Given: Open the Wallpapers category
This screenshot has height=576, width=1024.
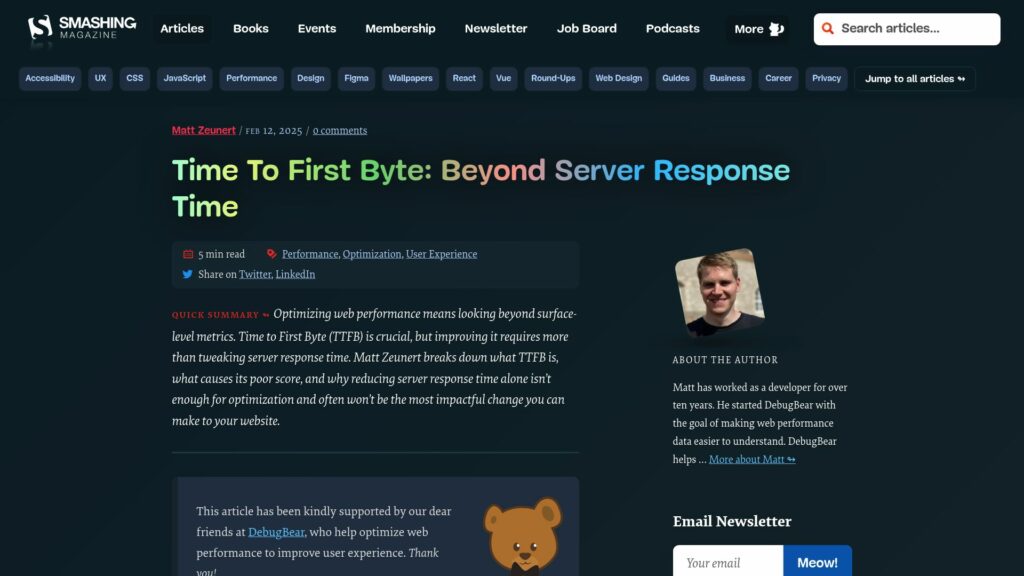Looking at the screenshot, I should click(410, 78).
